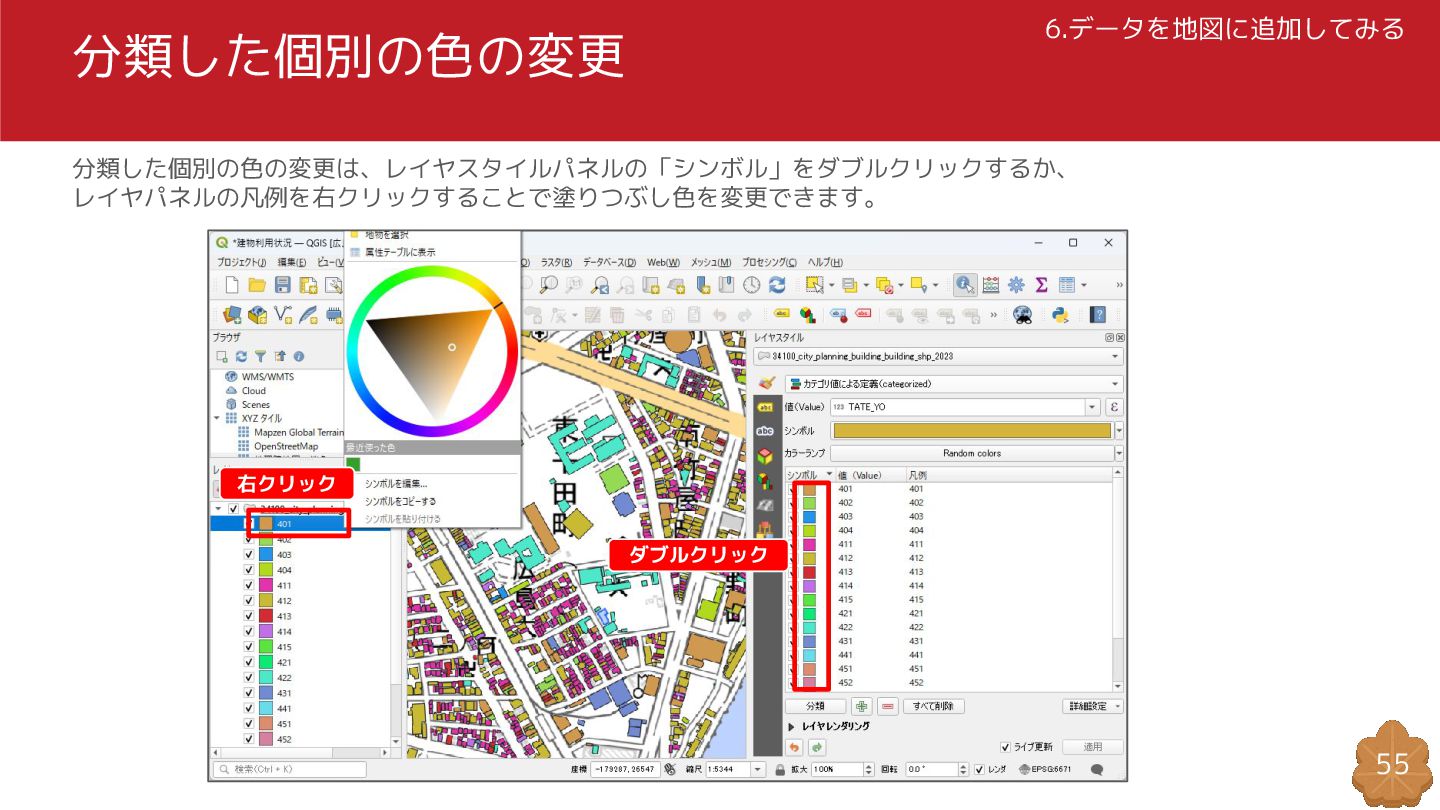
Task: Open the scale 1:5344 dropdown arrow
Action: click(x=758, y=770)
